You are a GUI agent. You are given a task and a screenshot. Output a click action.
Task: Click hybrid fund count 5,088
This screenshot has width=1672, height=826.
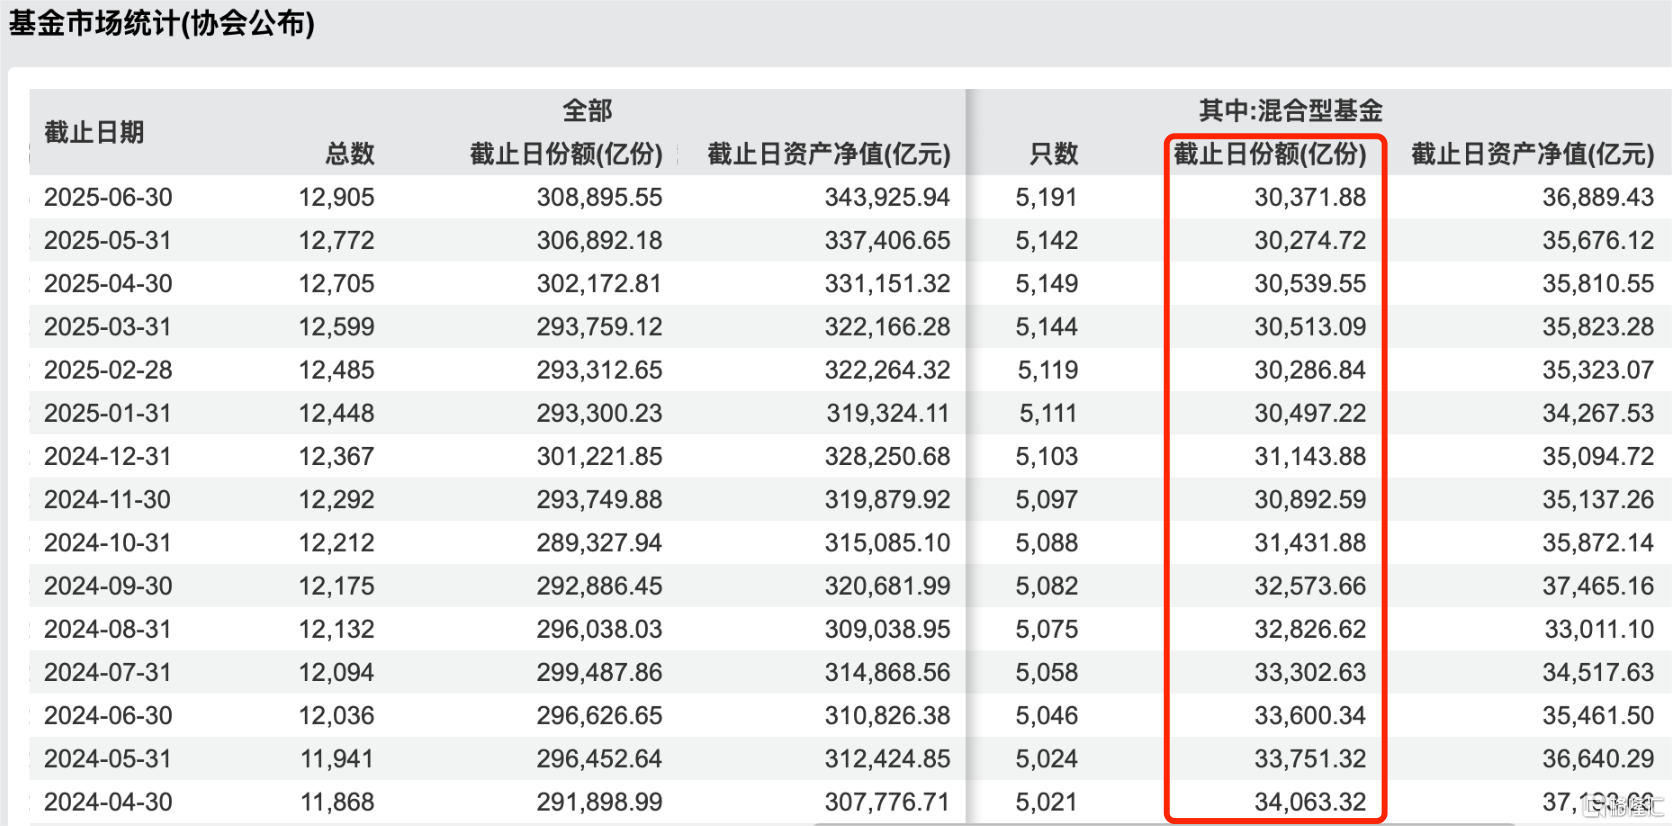(1047, 542)
